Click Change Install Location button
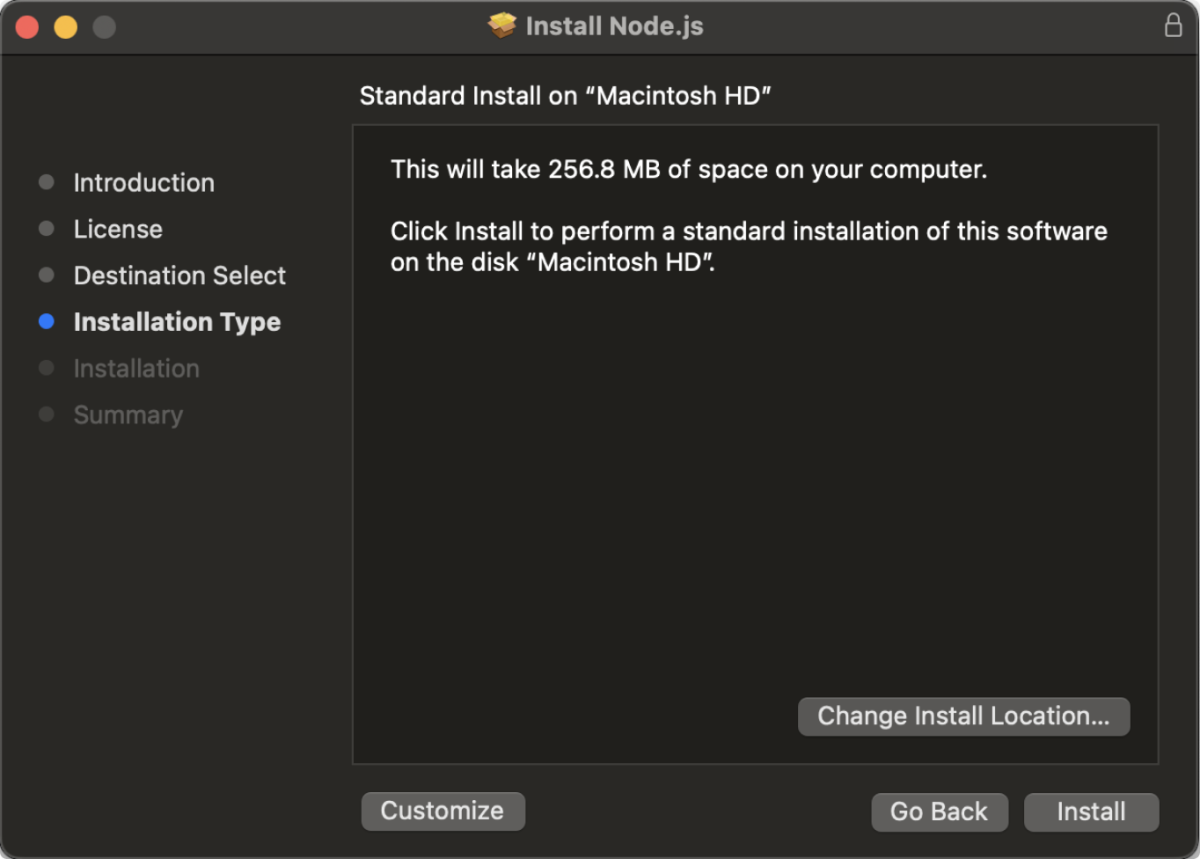Screen dimensions: 1200x859 (x=963, y=716)
